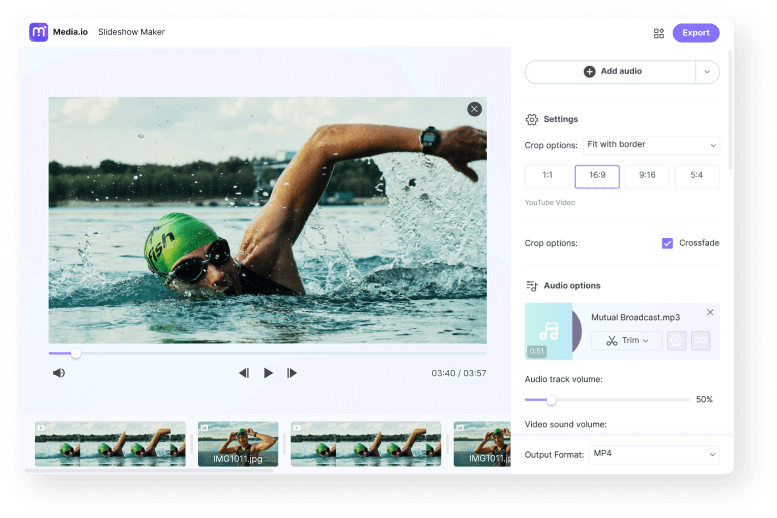Skip to next frame
This screenshot has height=518, width=777.
pos(292,373)
